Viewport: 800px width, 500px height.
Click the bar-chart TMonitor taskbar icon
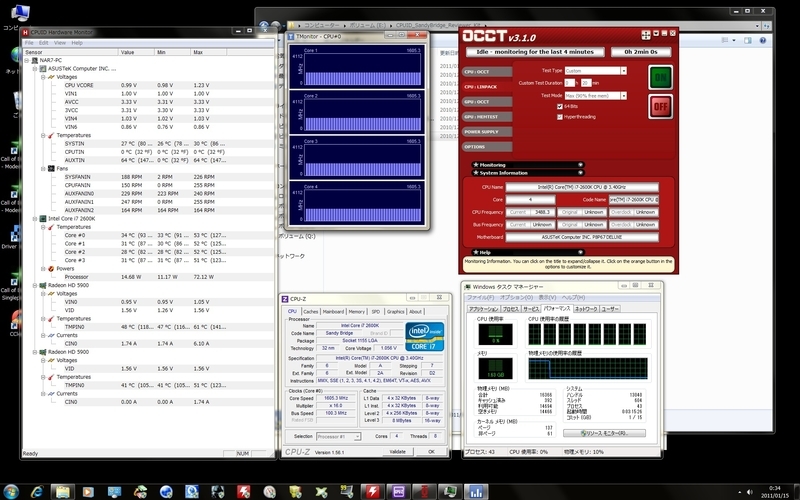tap(476, 491)
